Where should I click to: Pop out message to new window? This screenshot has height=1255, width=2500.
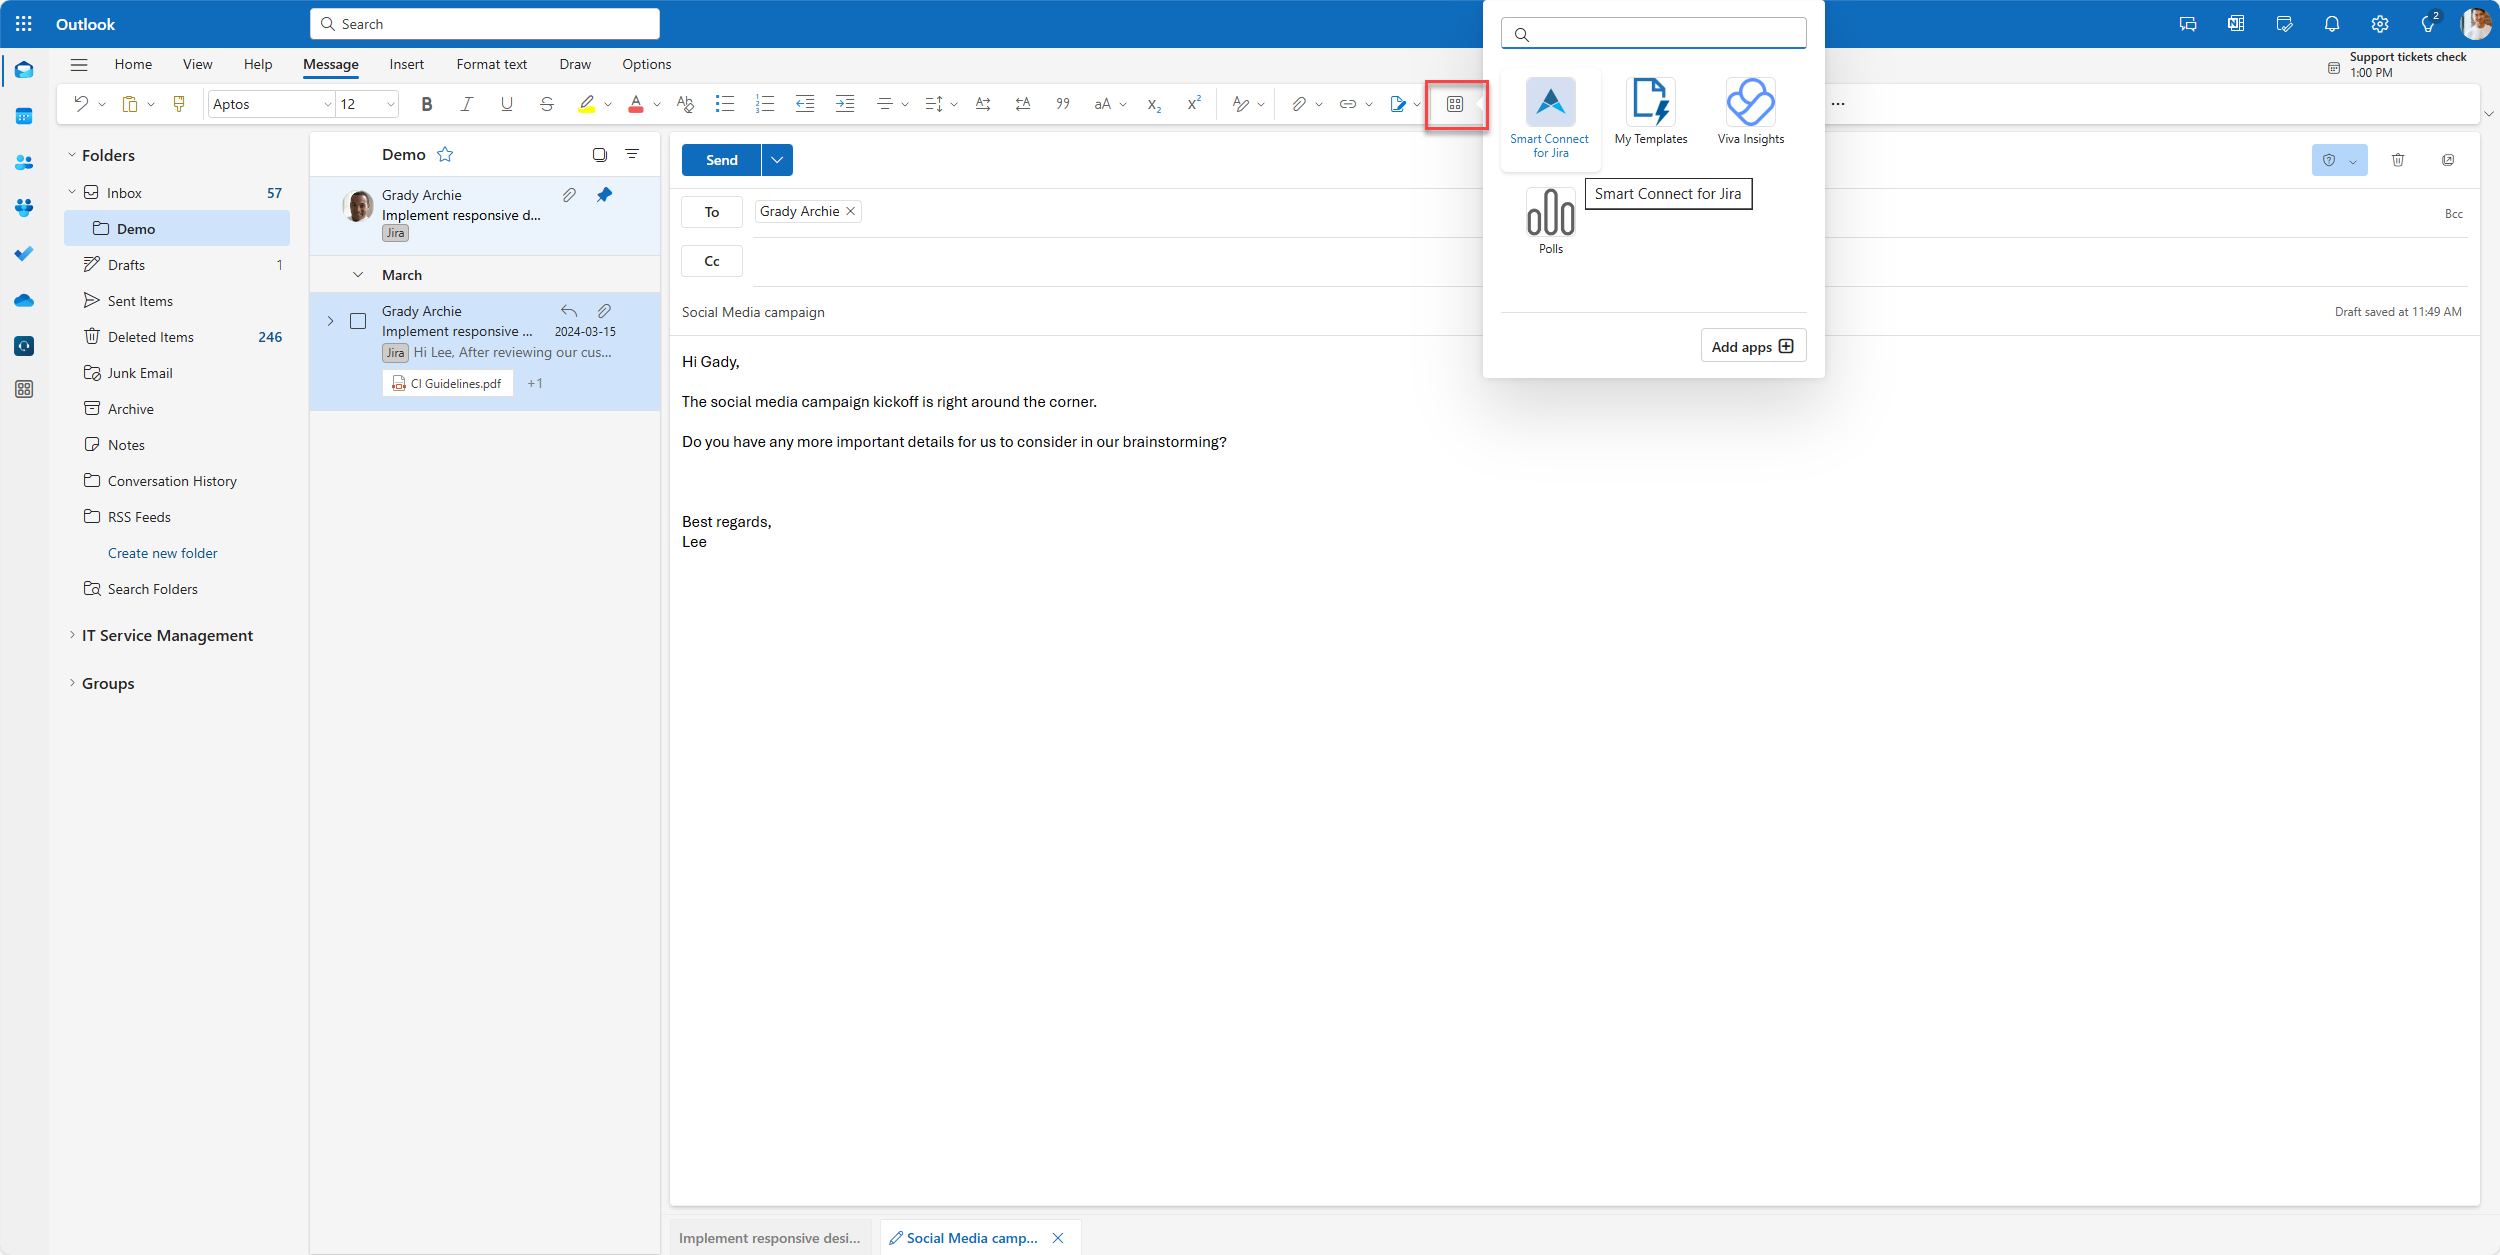coord(2448,160)
